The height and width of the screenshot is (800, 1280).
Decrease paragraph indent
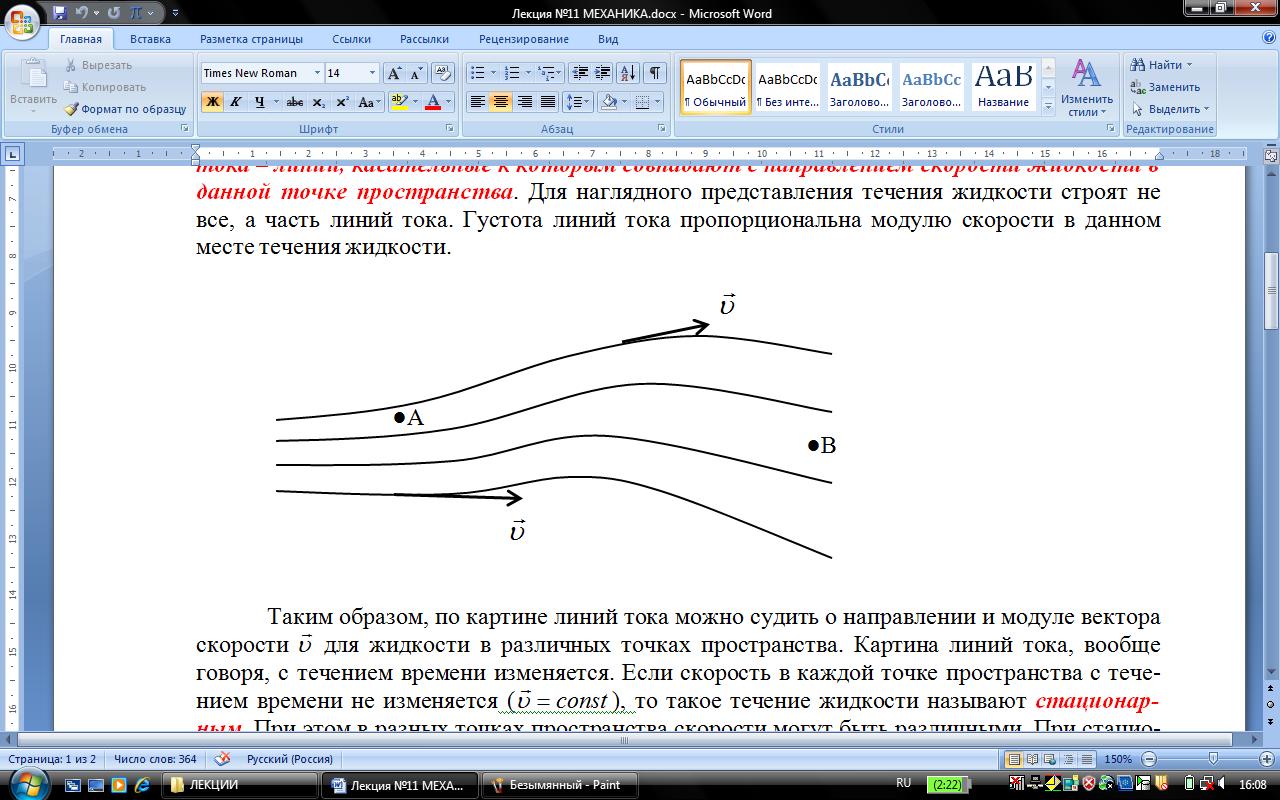click(579, 73)
